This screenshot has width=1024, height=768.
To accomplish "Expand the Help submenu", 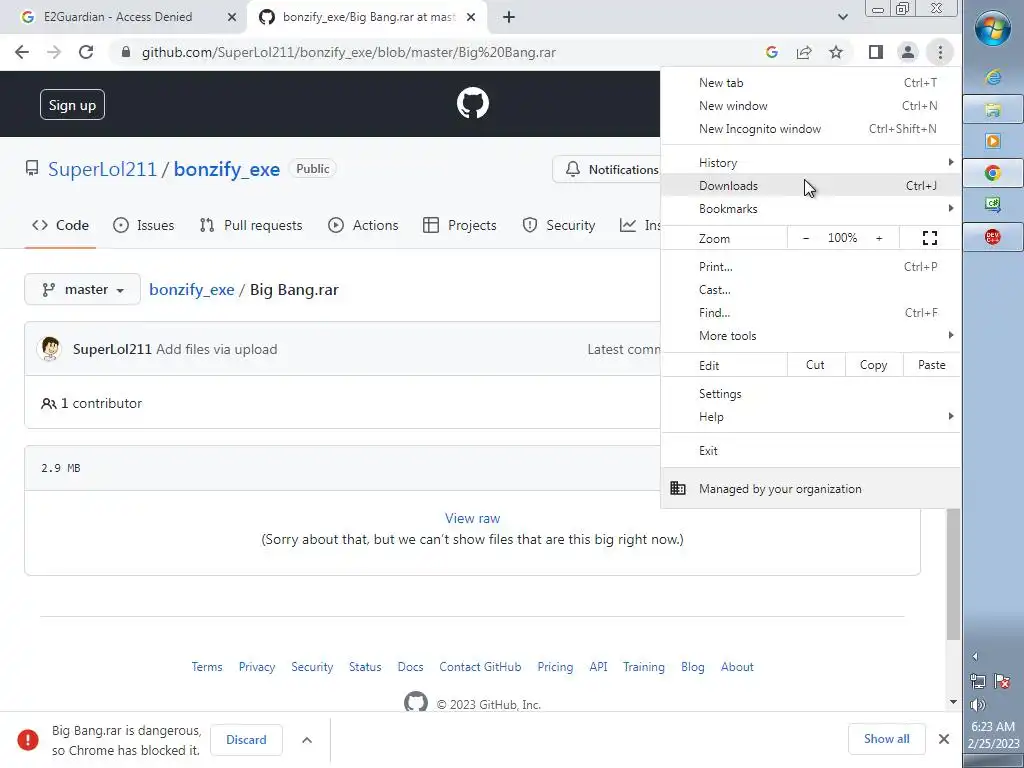I will click(x=810, y=417).
